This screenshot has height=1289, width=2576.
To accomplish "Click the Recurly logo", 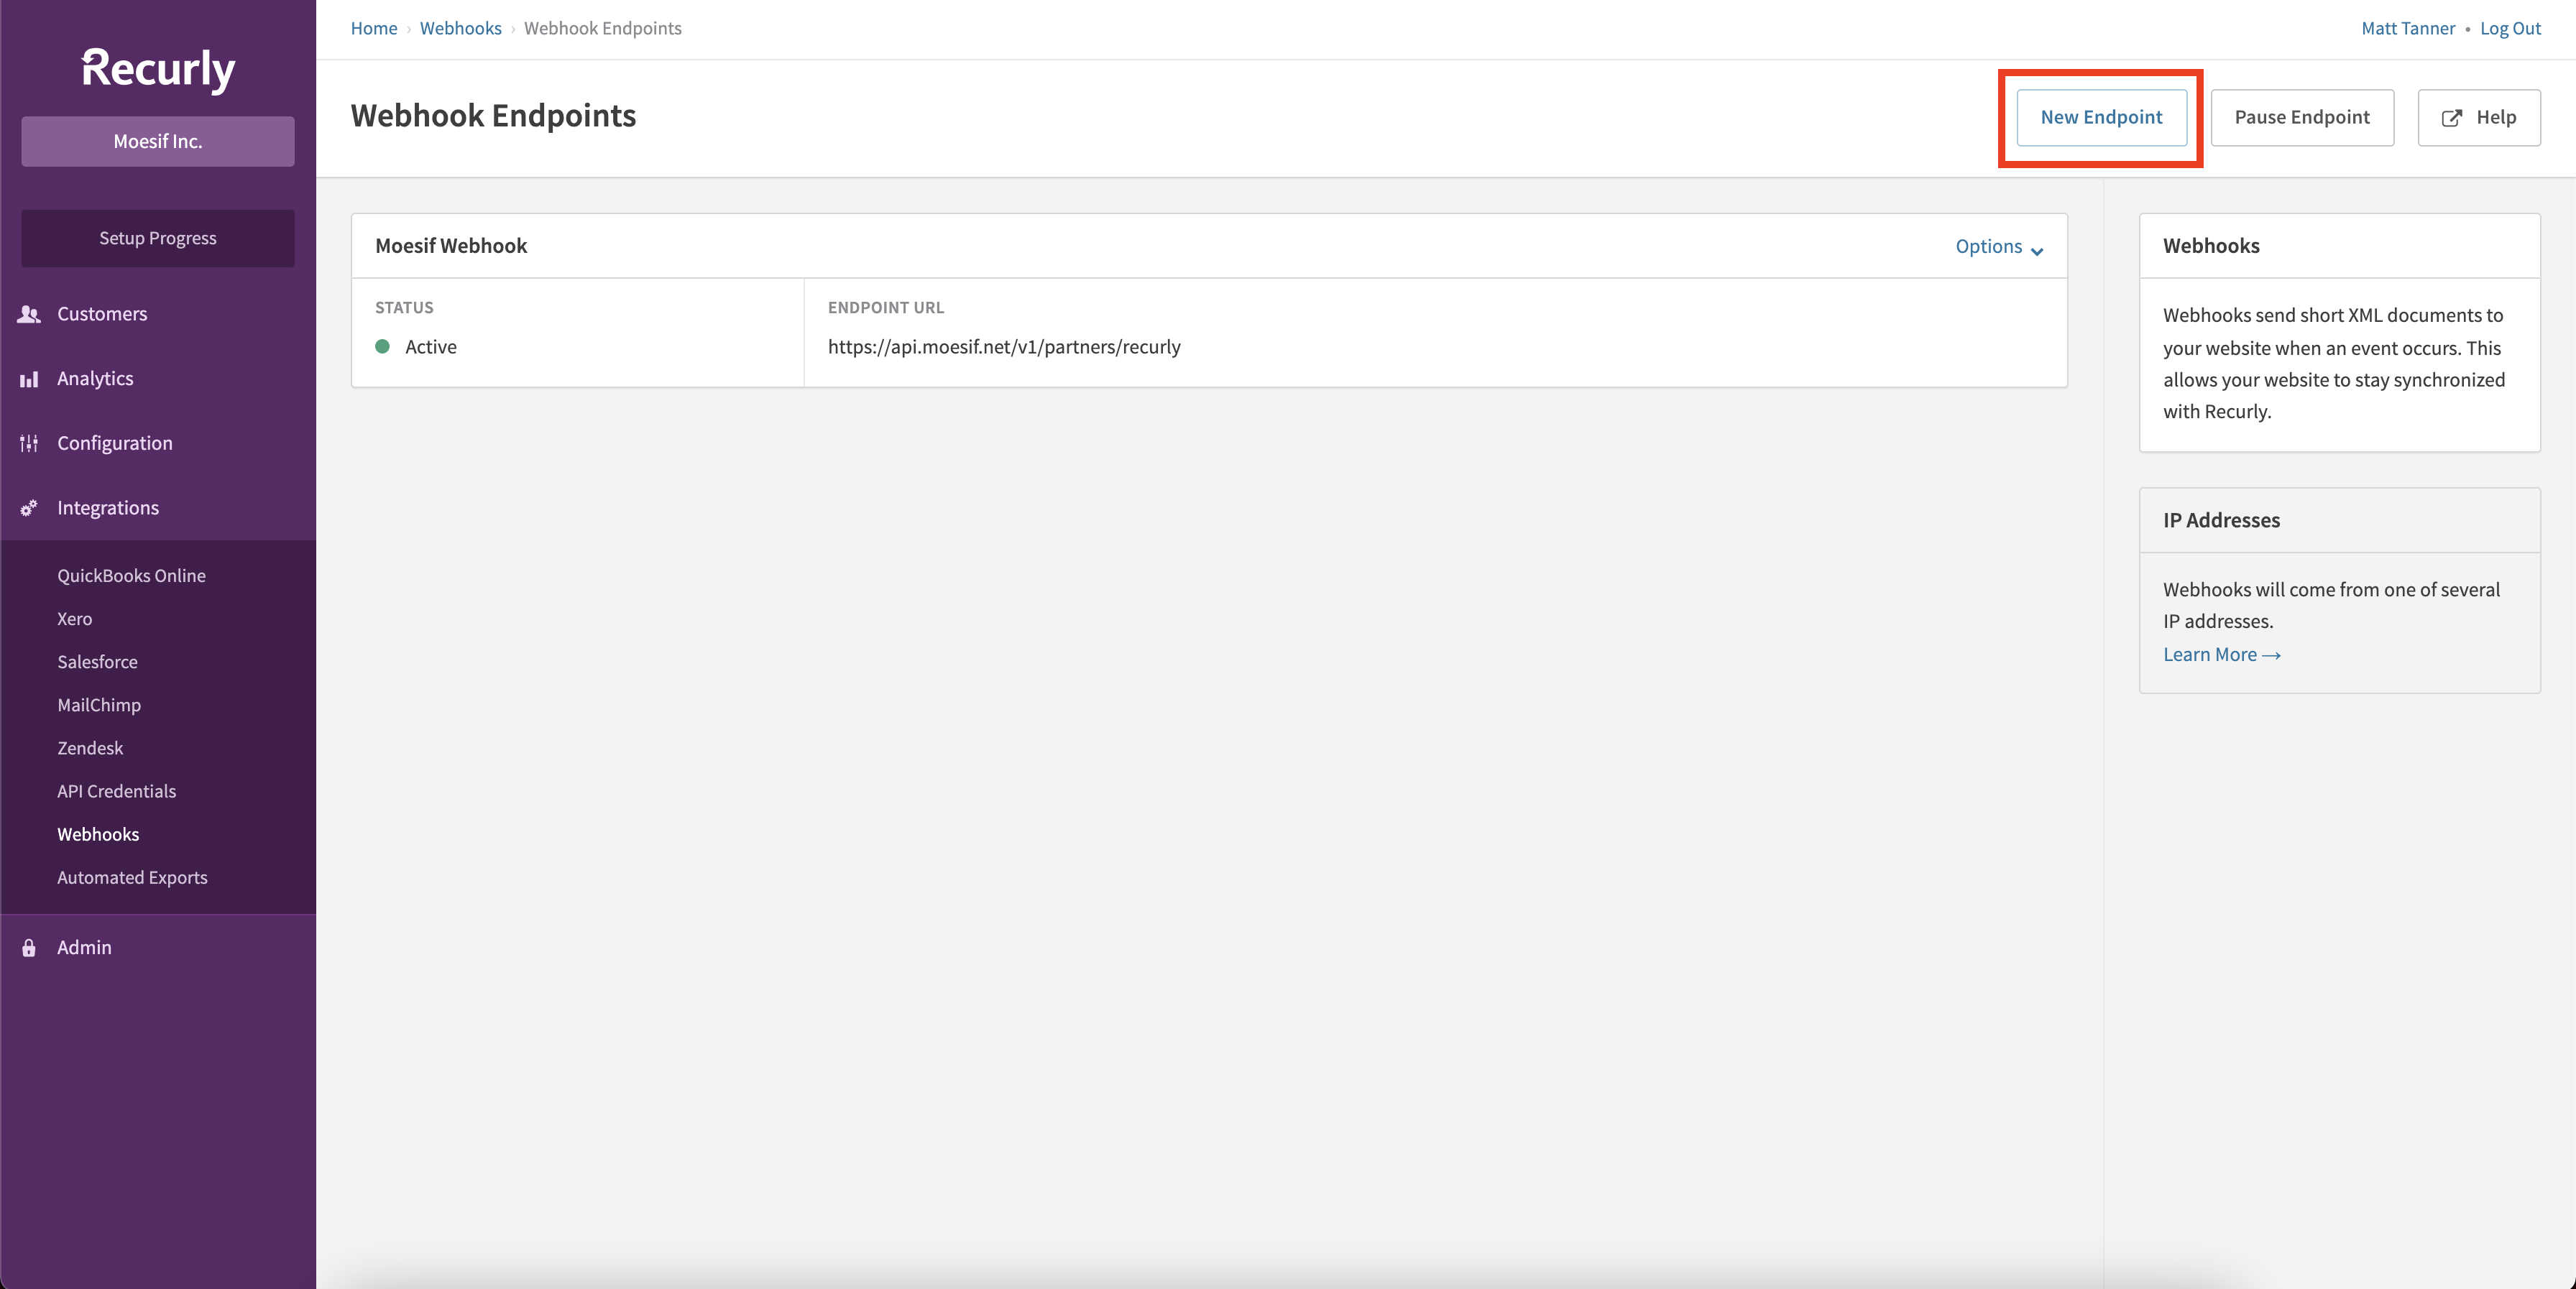I will pyautogui.click(x=157, y=68).
